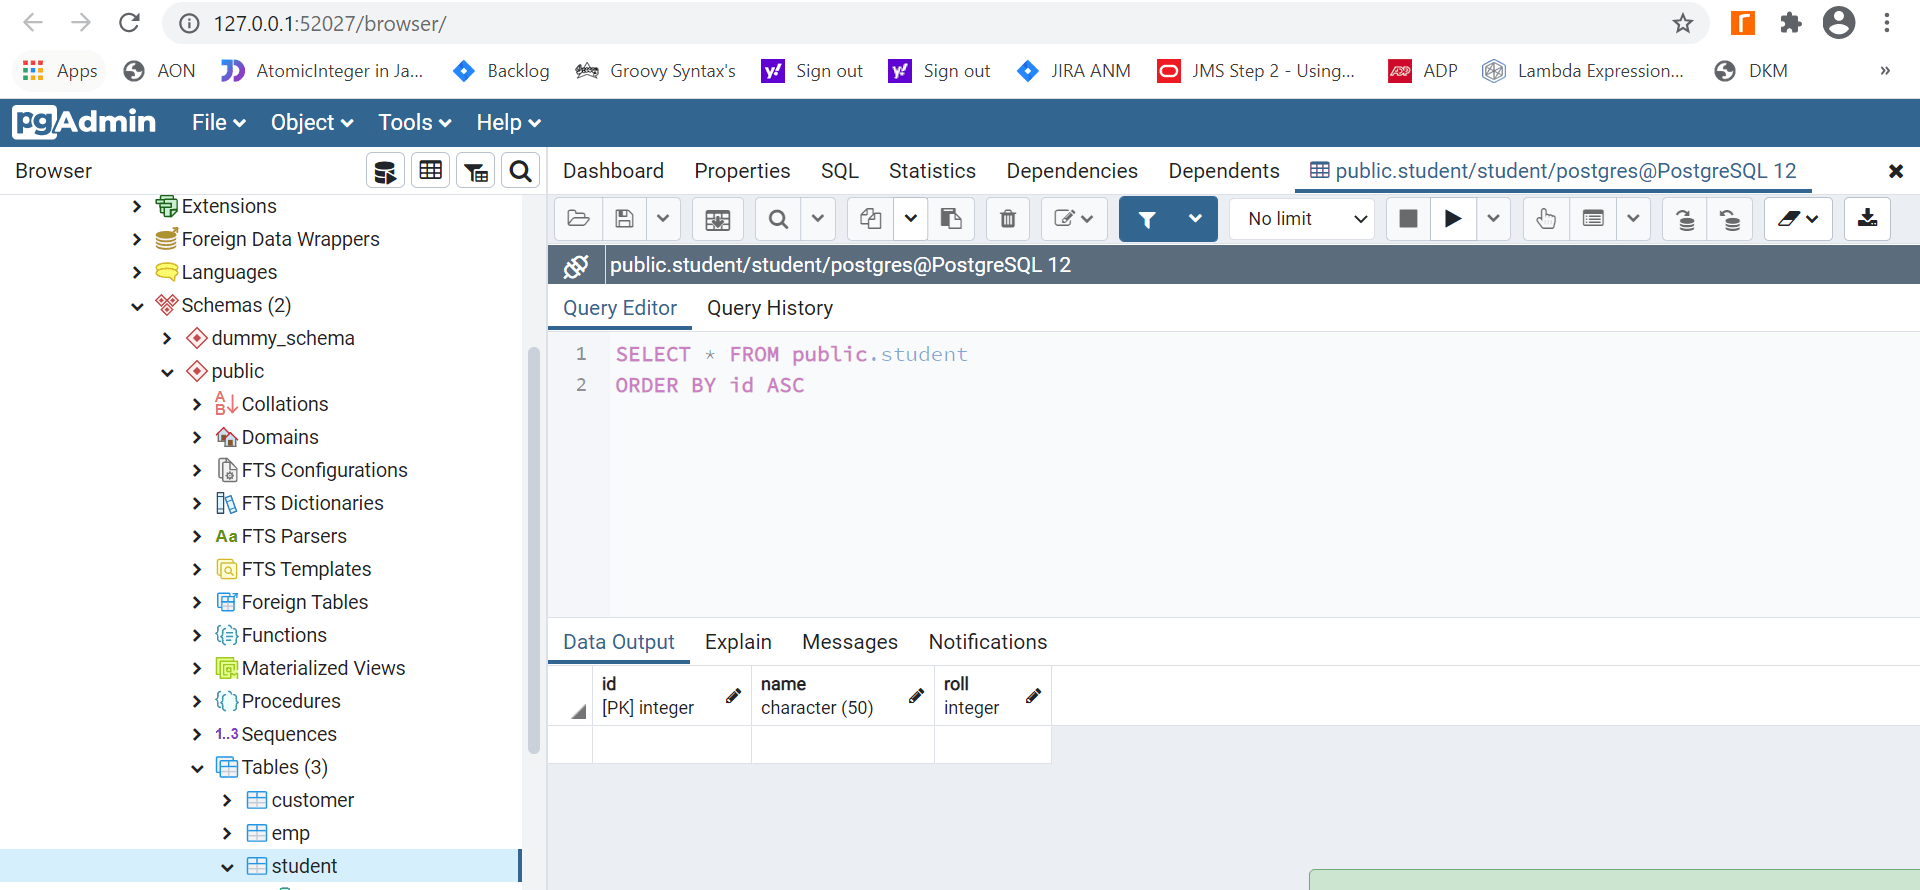Image resolution: width=1920 pixels, height=890 pixels.
Task: Open the Explain options dropdown arrow
Action: coord(1633,219)
